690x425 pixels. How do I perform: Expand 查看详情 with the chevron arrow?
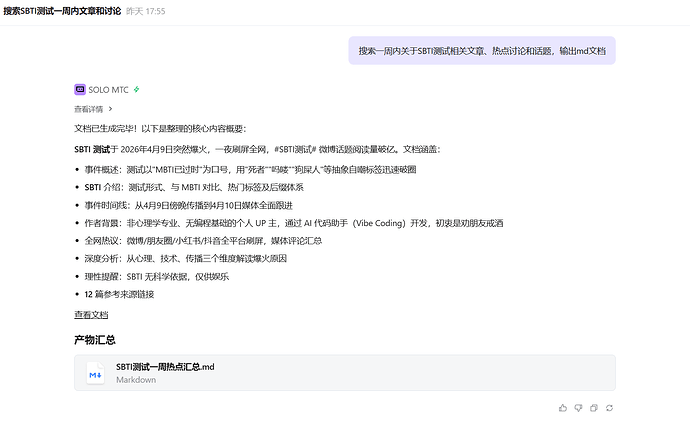[110, 108]
